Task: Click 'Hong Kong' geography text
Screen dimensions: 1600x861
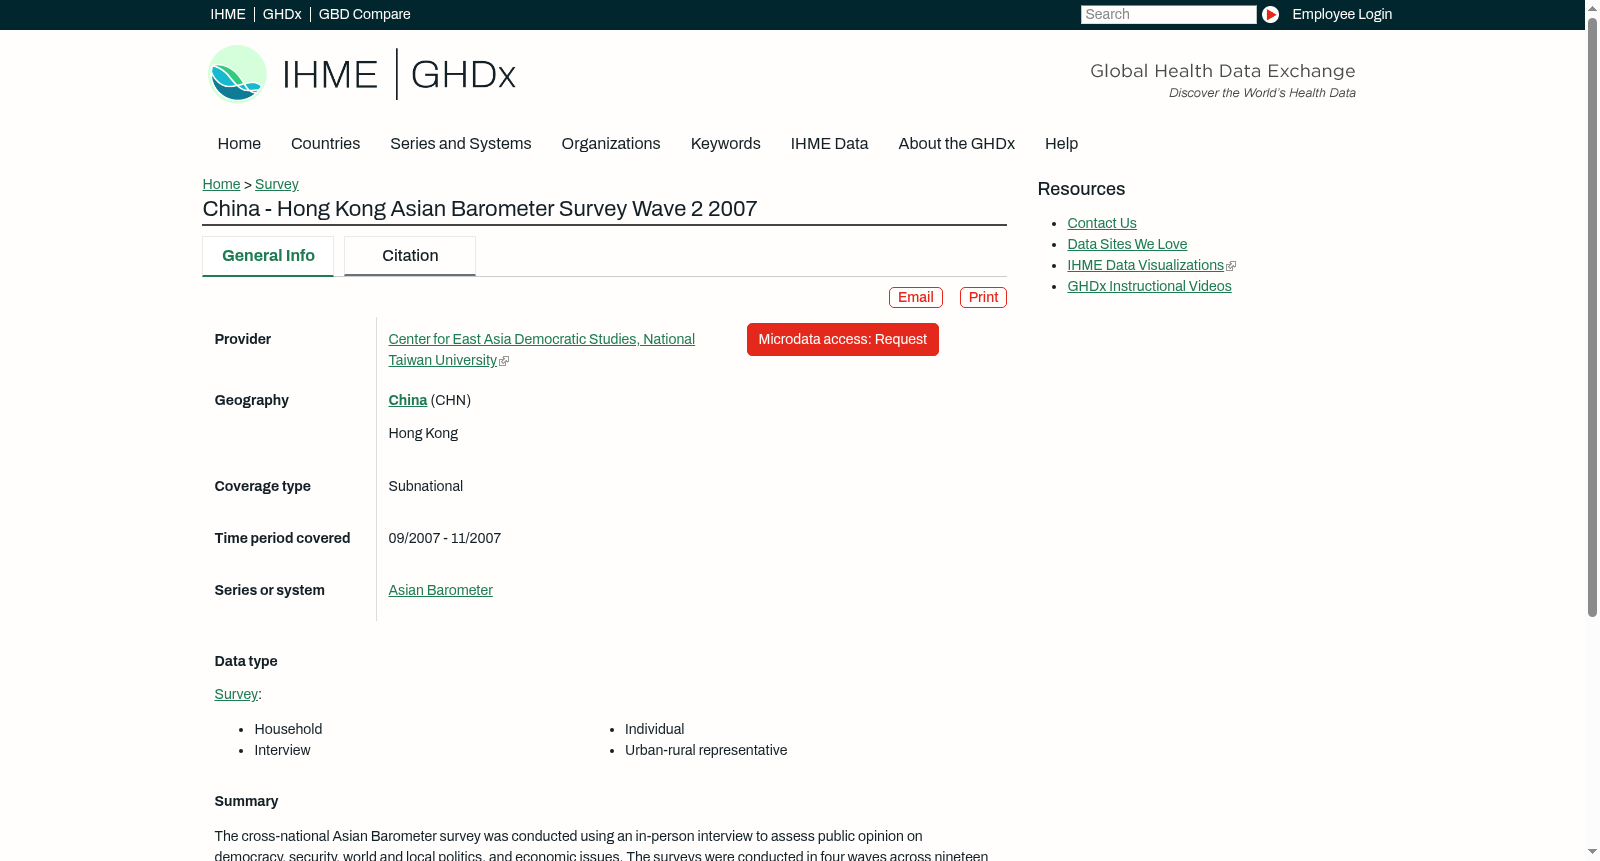Action: point(423,433)
